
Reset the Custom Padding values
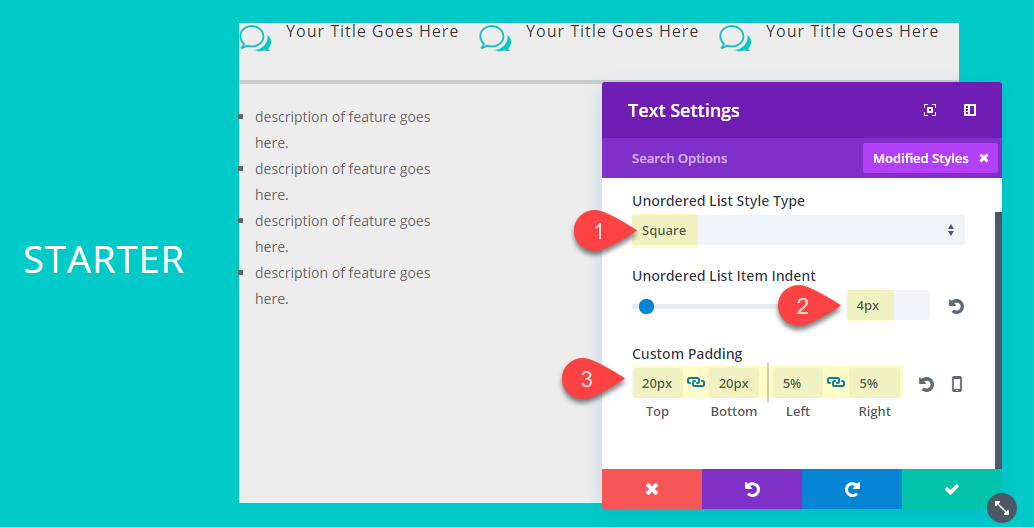(926, 384)
